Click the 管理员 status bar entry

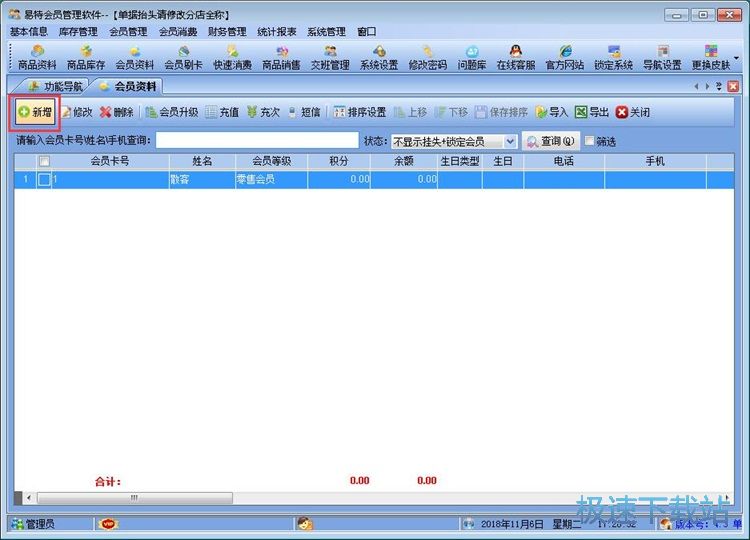33,524
